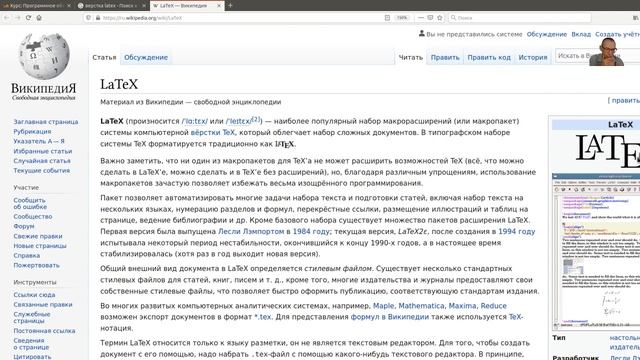640x360 pixels.
Task: Follow the Mathematica link
Action: tap(421, 306)
